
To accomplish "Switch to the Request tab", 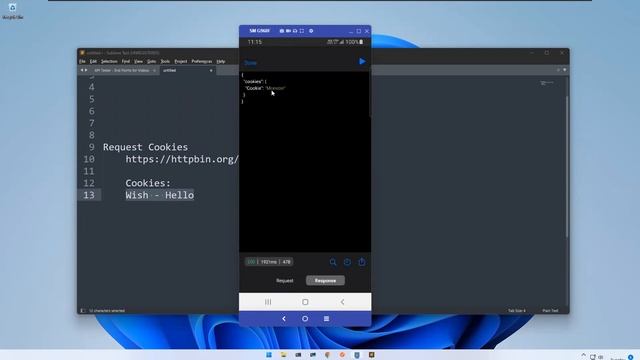I will pyautogui.click(x=284, y=280).
